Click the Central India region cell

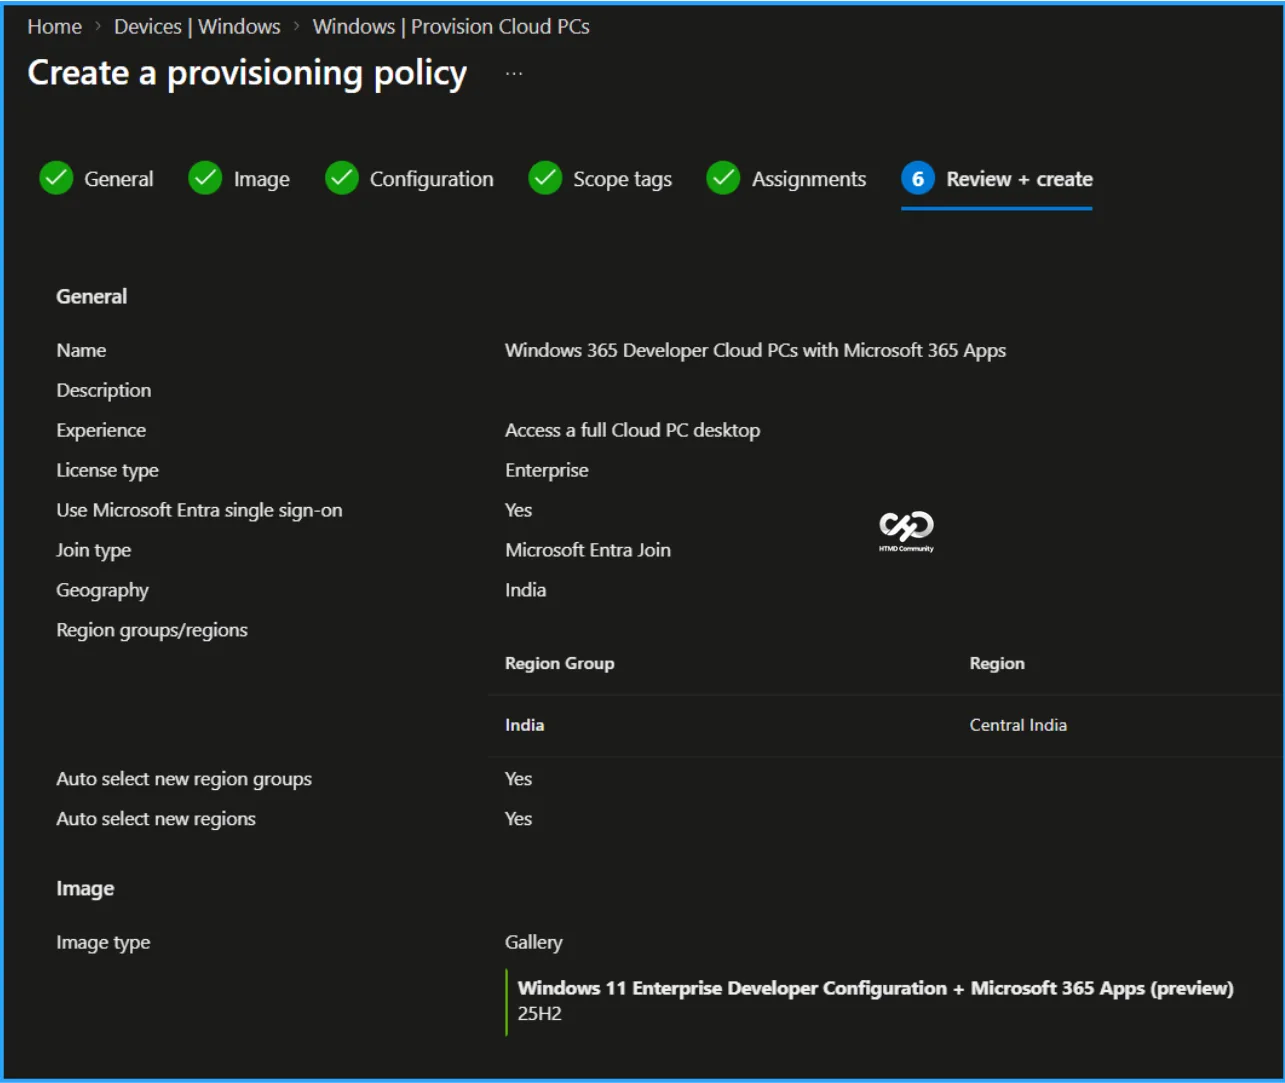(x=1018, y=725)
